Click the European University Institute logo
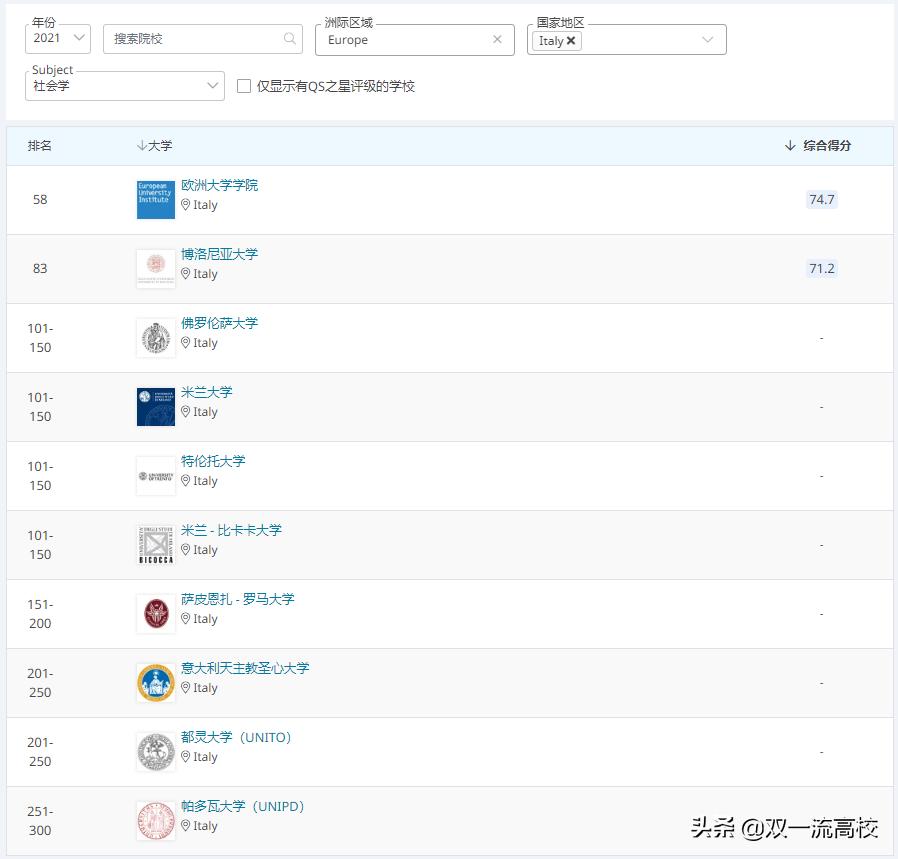 tap(155, 198)
